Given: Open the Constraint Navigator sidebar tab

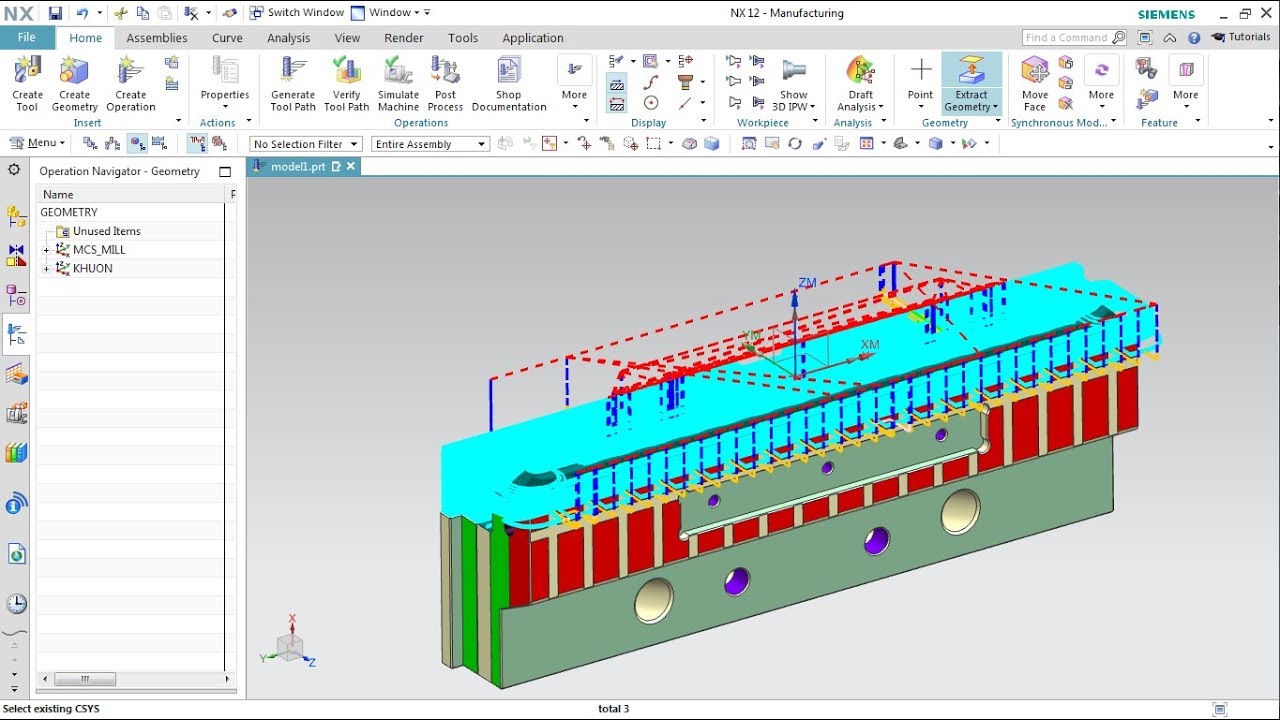Looking at the screenshot, I should tap(16, 255).
